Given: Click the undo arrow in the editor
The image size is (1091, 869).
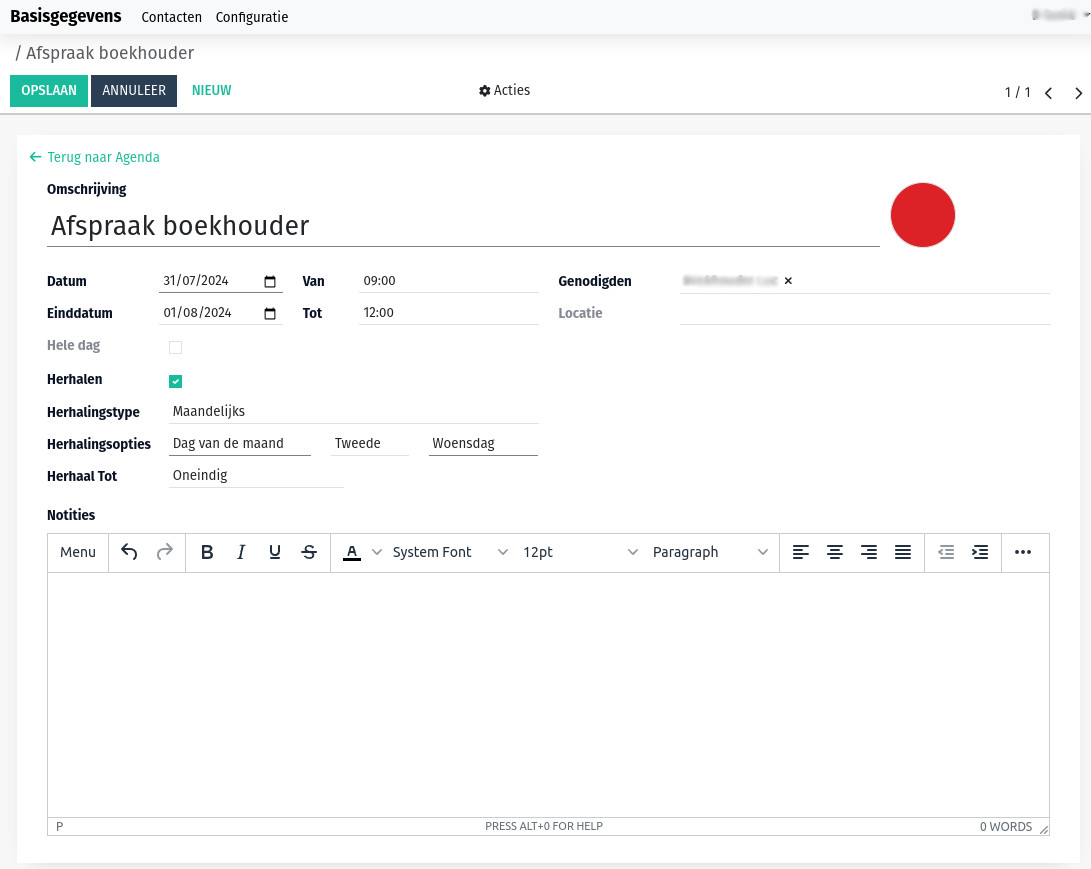Looking at the screenshot, I should pyautogui.click(x=129, y=552).
